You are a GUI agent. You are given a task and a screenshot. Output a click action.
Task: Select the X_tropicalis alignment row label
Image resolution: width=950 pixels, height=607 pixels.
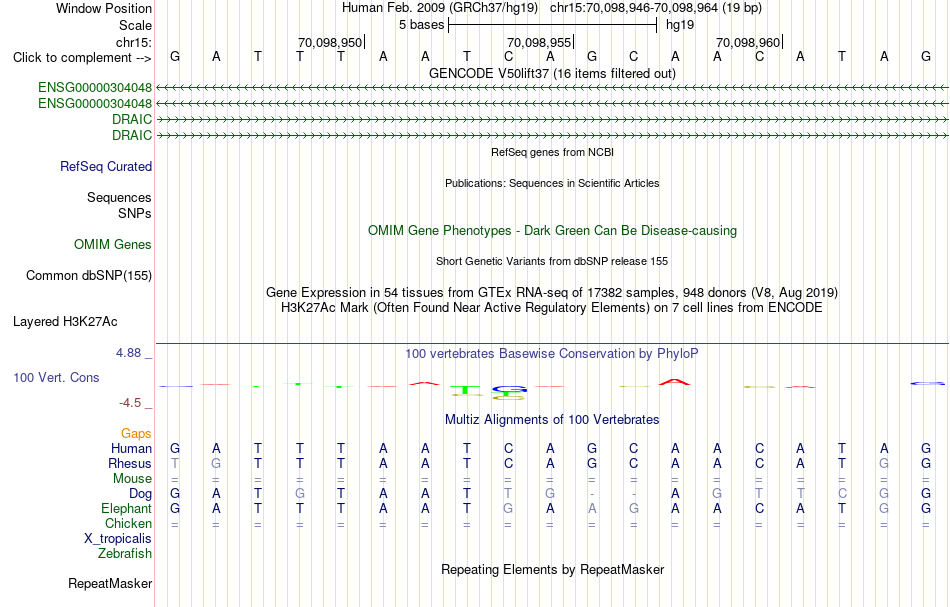[118, 539]
